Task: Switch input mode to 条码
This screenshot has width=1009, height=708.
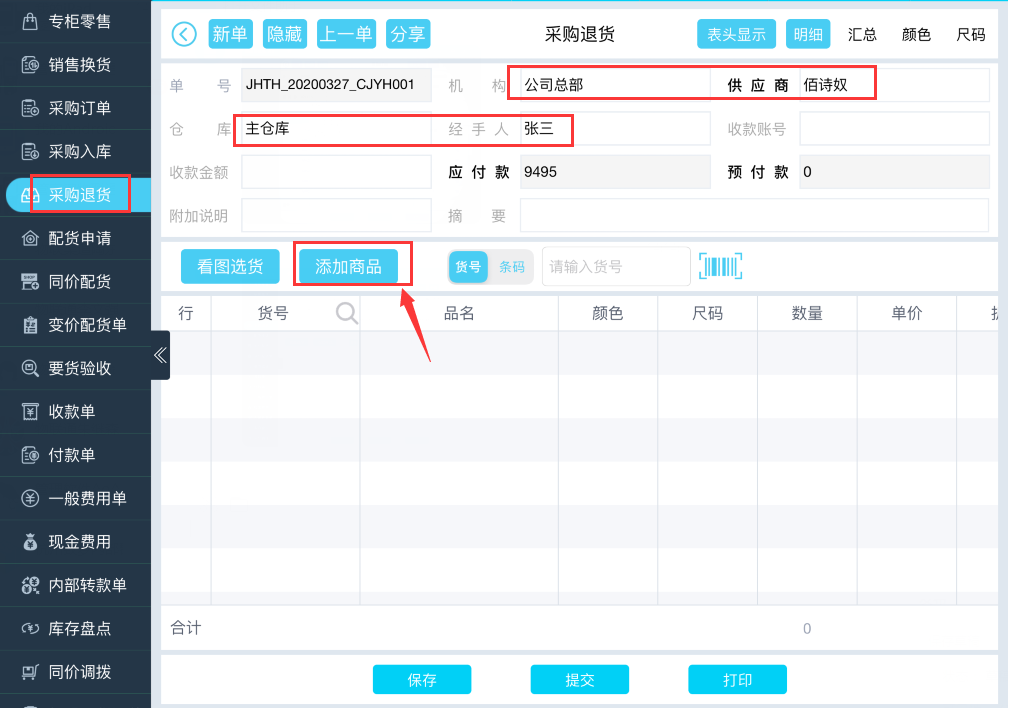Action: click(512, 267)
